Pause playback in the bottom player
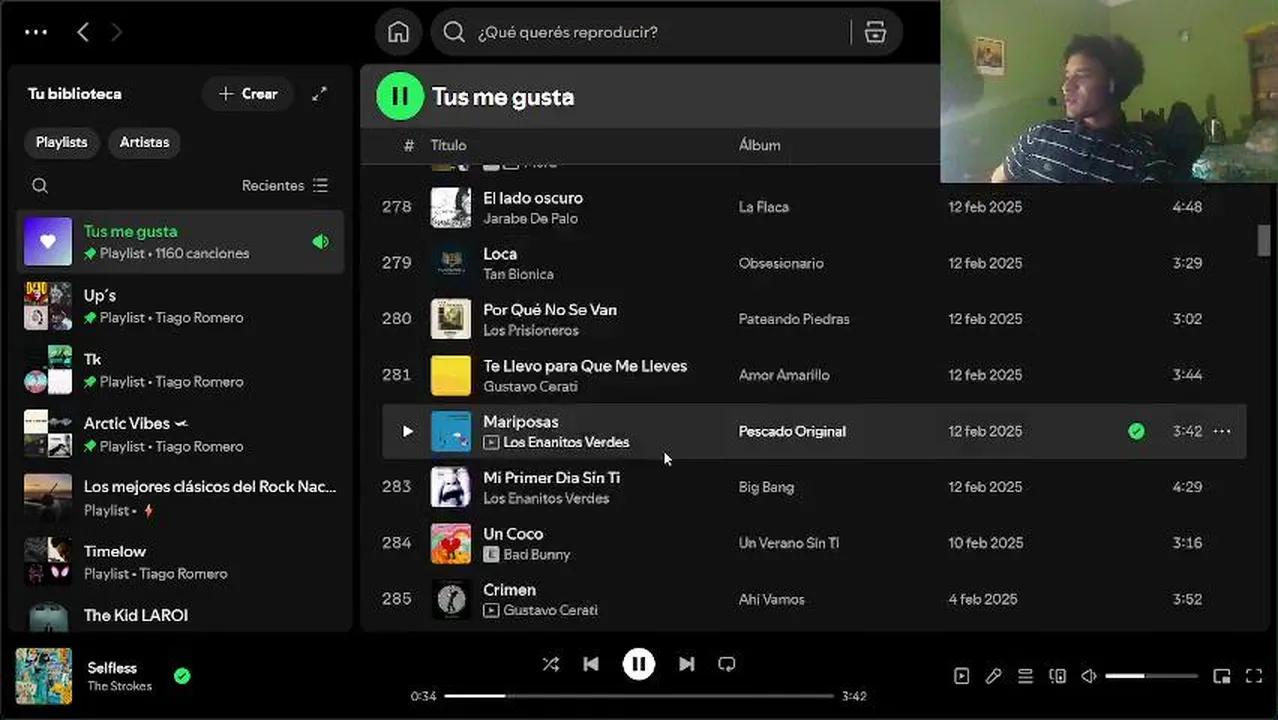Image resolution: width=1278 pixels, height=720 pixels. coord(638,664)
